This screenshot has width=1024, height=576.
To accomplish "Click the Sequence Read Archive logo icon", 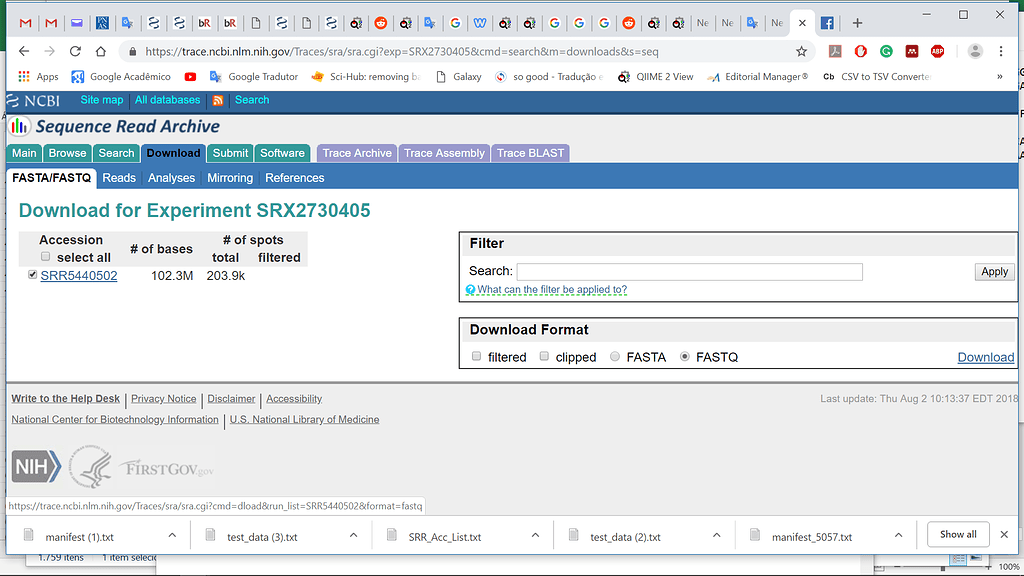I will (20, 126).
